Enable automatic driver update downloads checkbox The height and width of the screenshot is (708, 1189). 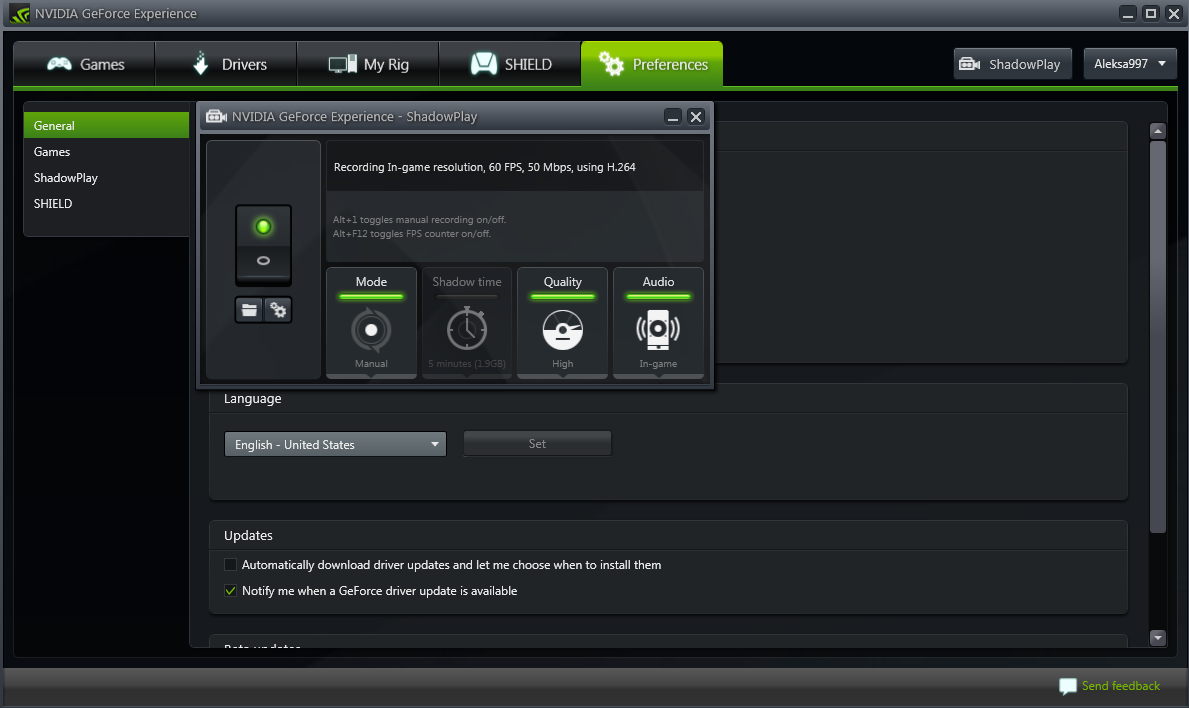coord(231,565)
